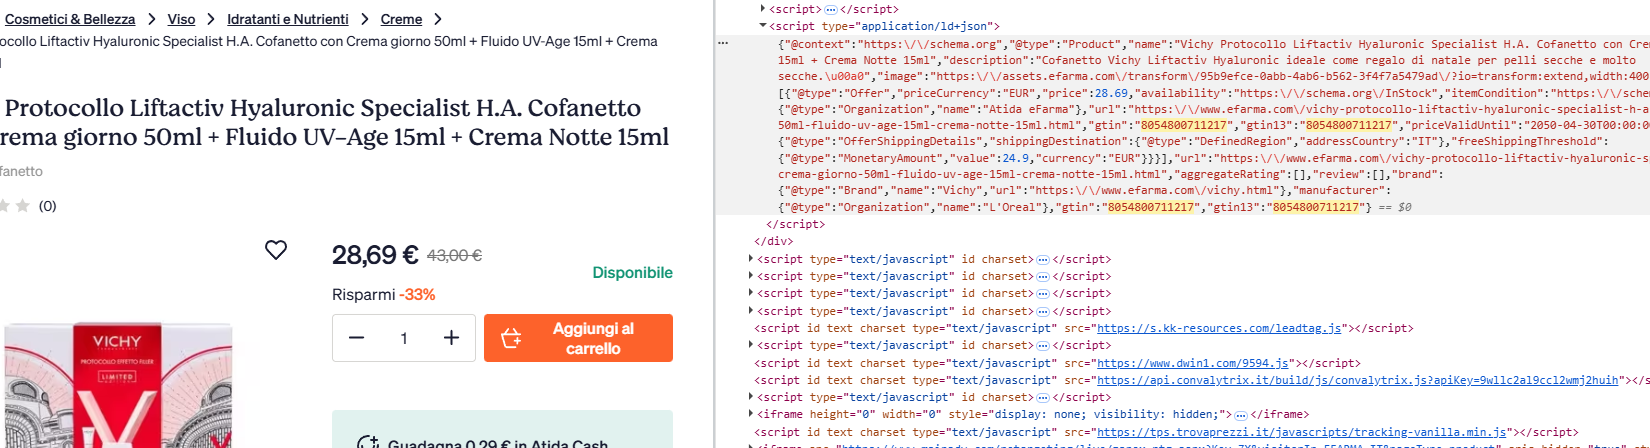This screenshot has width=1650, height=448.
Task: Open Cosmetici & Bellezza breadcrumb link
Action: click(70, 19)
